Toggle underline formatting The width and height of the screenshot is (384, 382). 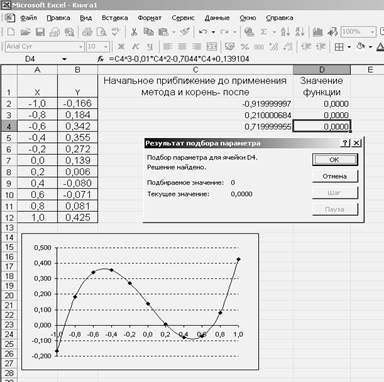click(150, 47)
